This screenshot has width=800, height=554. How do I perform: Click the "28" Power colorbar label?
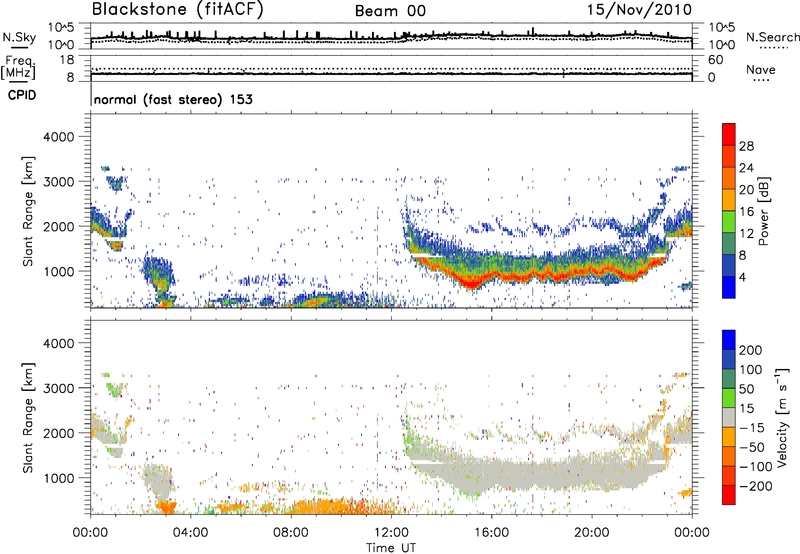coord(746,146)
